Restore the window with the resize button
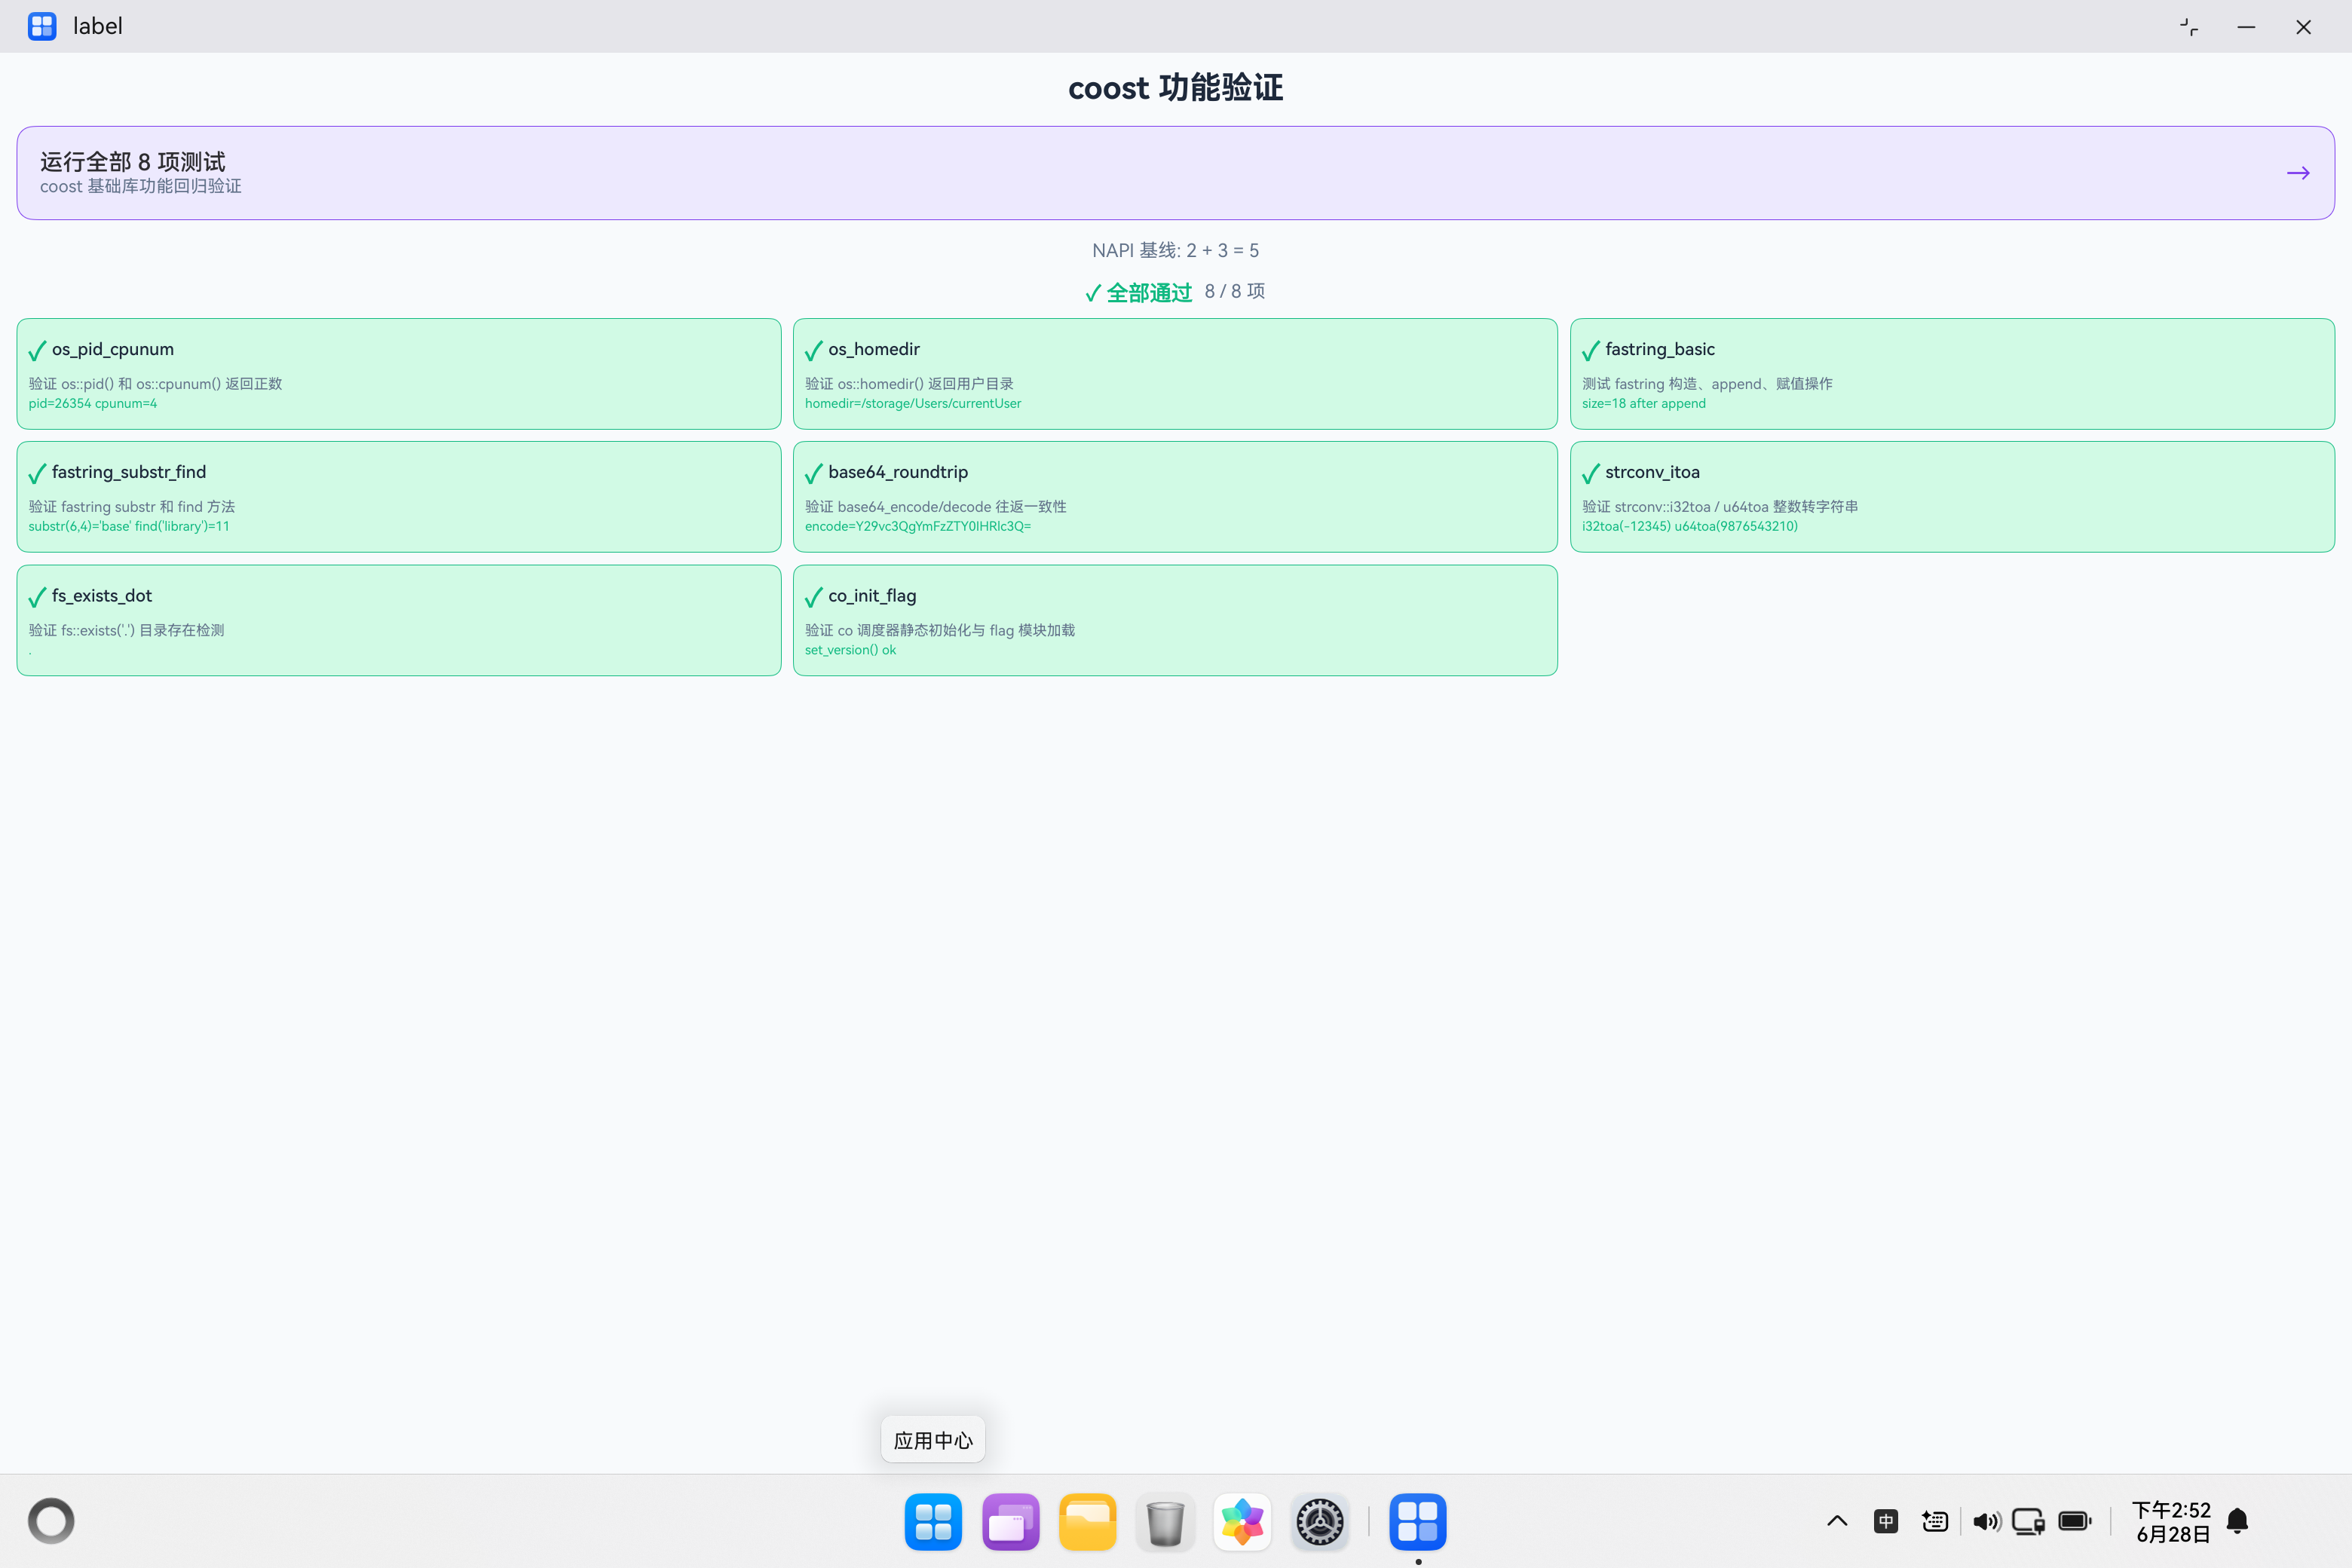Viewport: 2352px width, 1568px height. (2189, 27)
